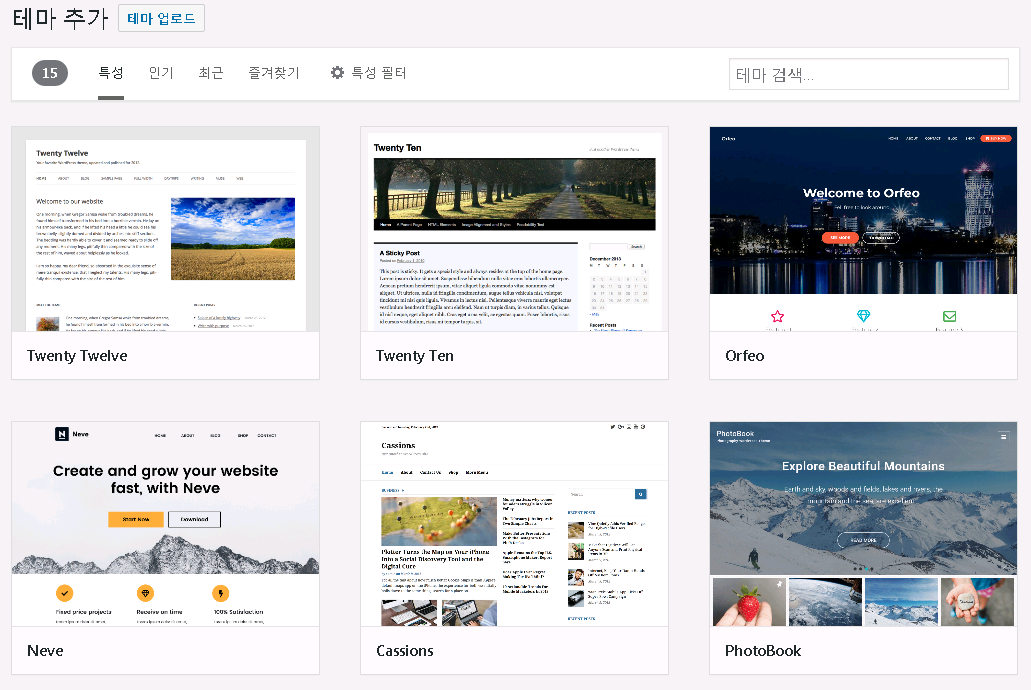
Task: Open the Neve theme thumbnail
Action: click(166, 524)
